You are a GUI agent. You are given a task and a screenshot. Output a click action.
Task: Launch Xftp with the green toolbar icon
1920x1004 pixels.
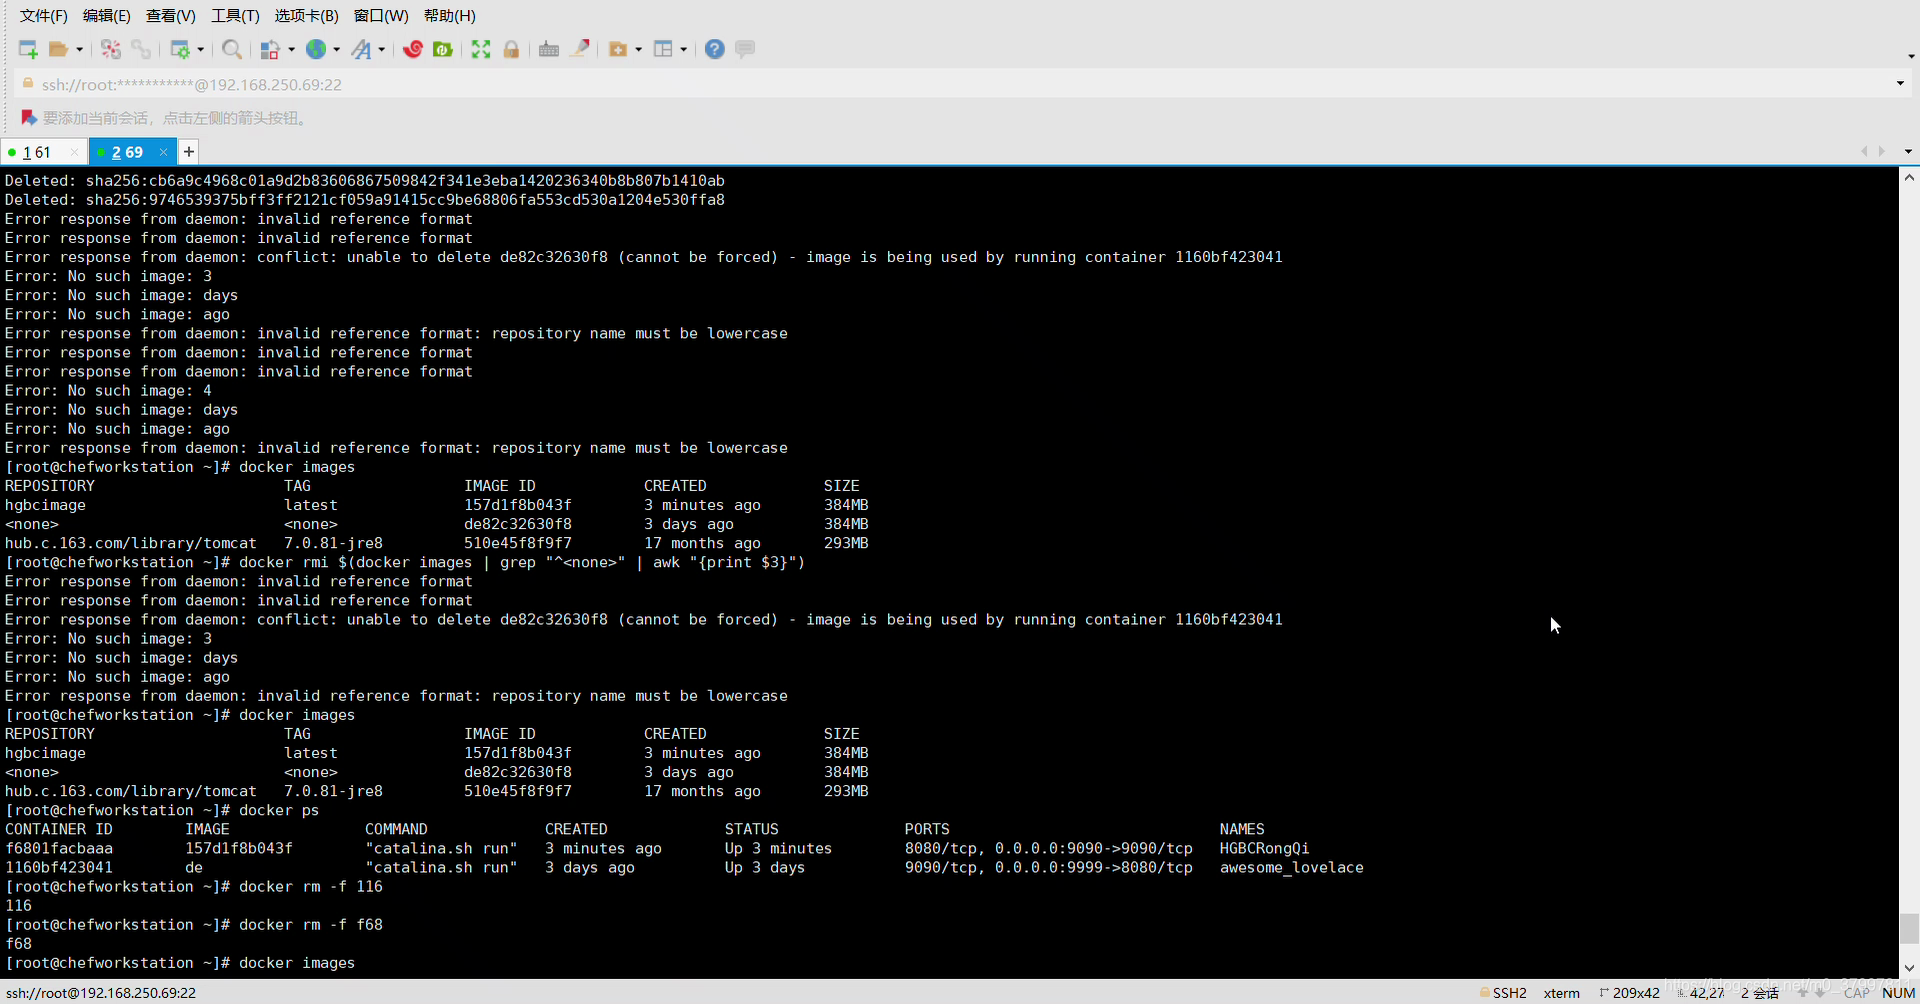pyautogui.click(x=443, y=49)
